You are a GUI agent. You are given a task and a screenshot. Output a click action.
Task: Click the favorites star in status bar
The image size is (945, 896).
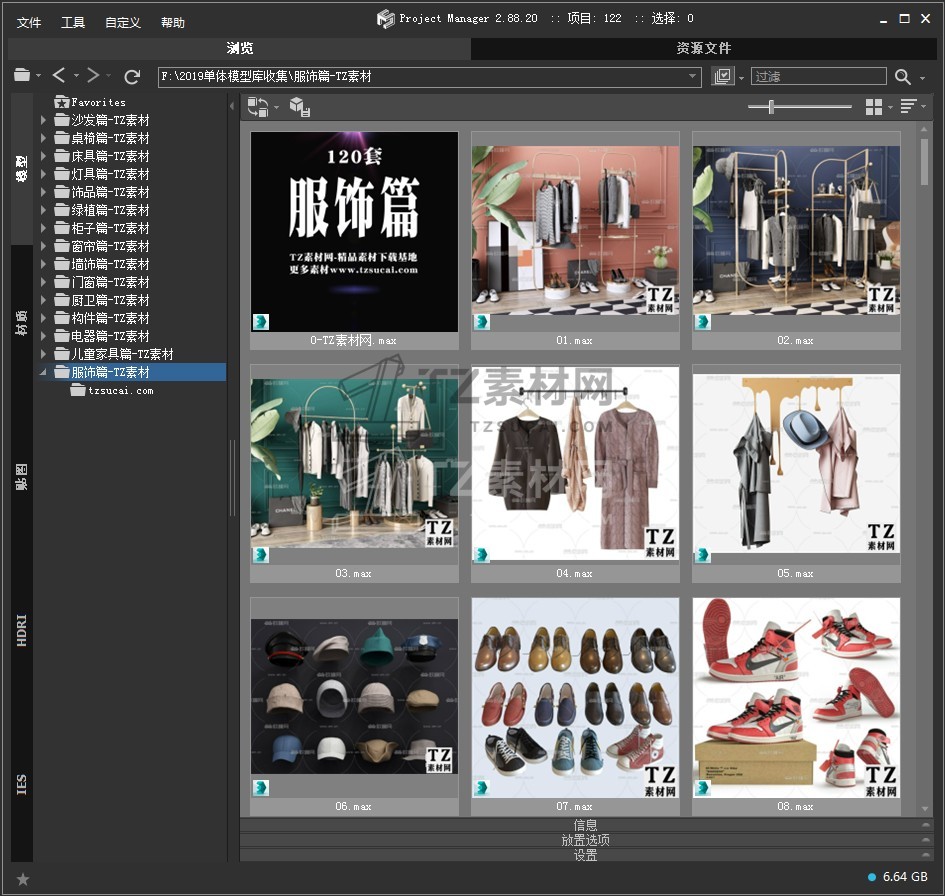click(x=23, y=879)
